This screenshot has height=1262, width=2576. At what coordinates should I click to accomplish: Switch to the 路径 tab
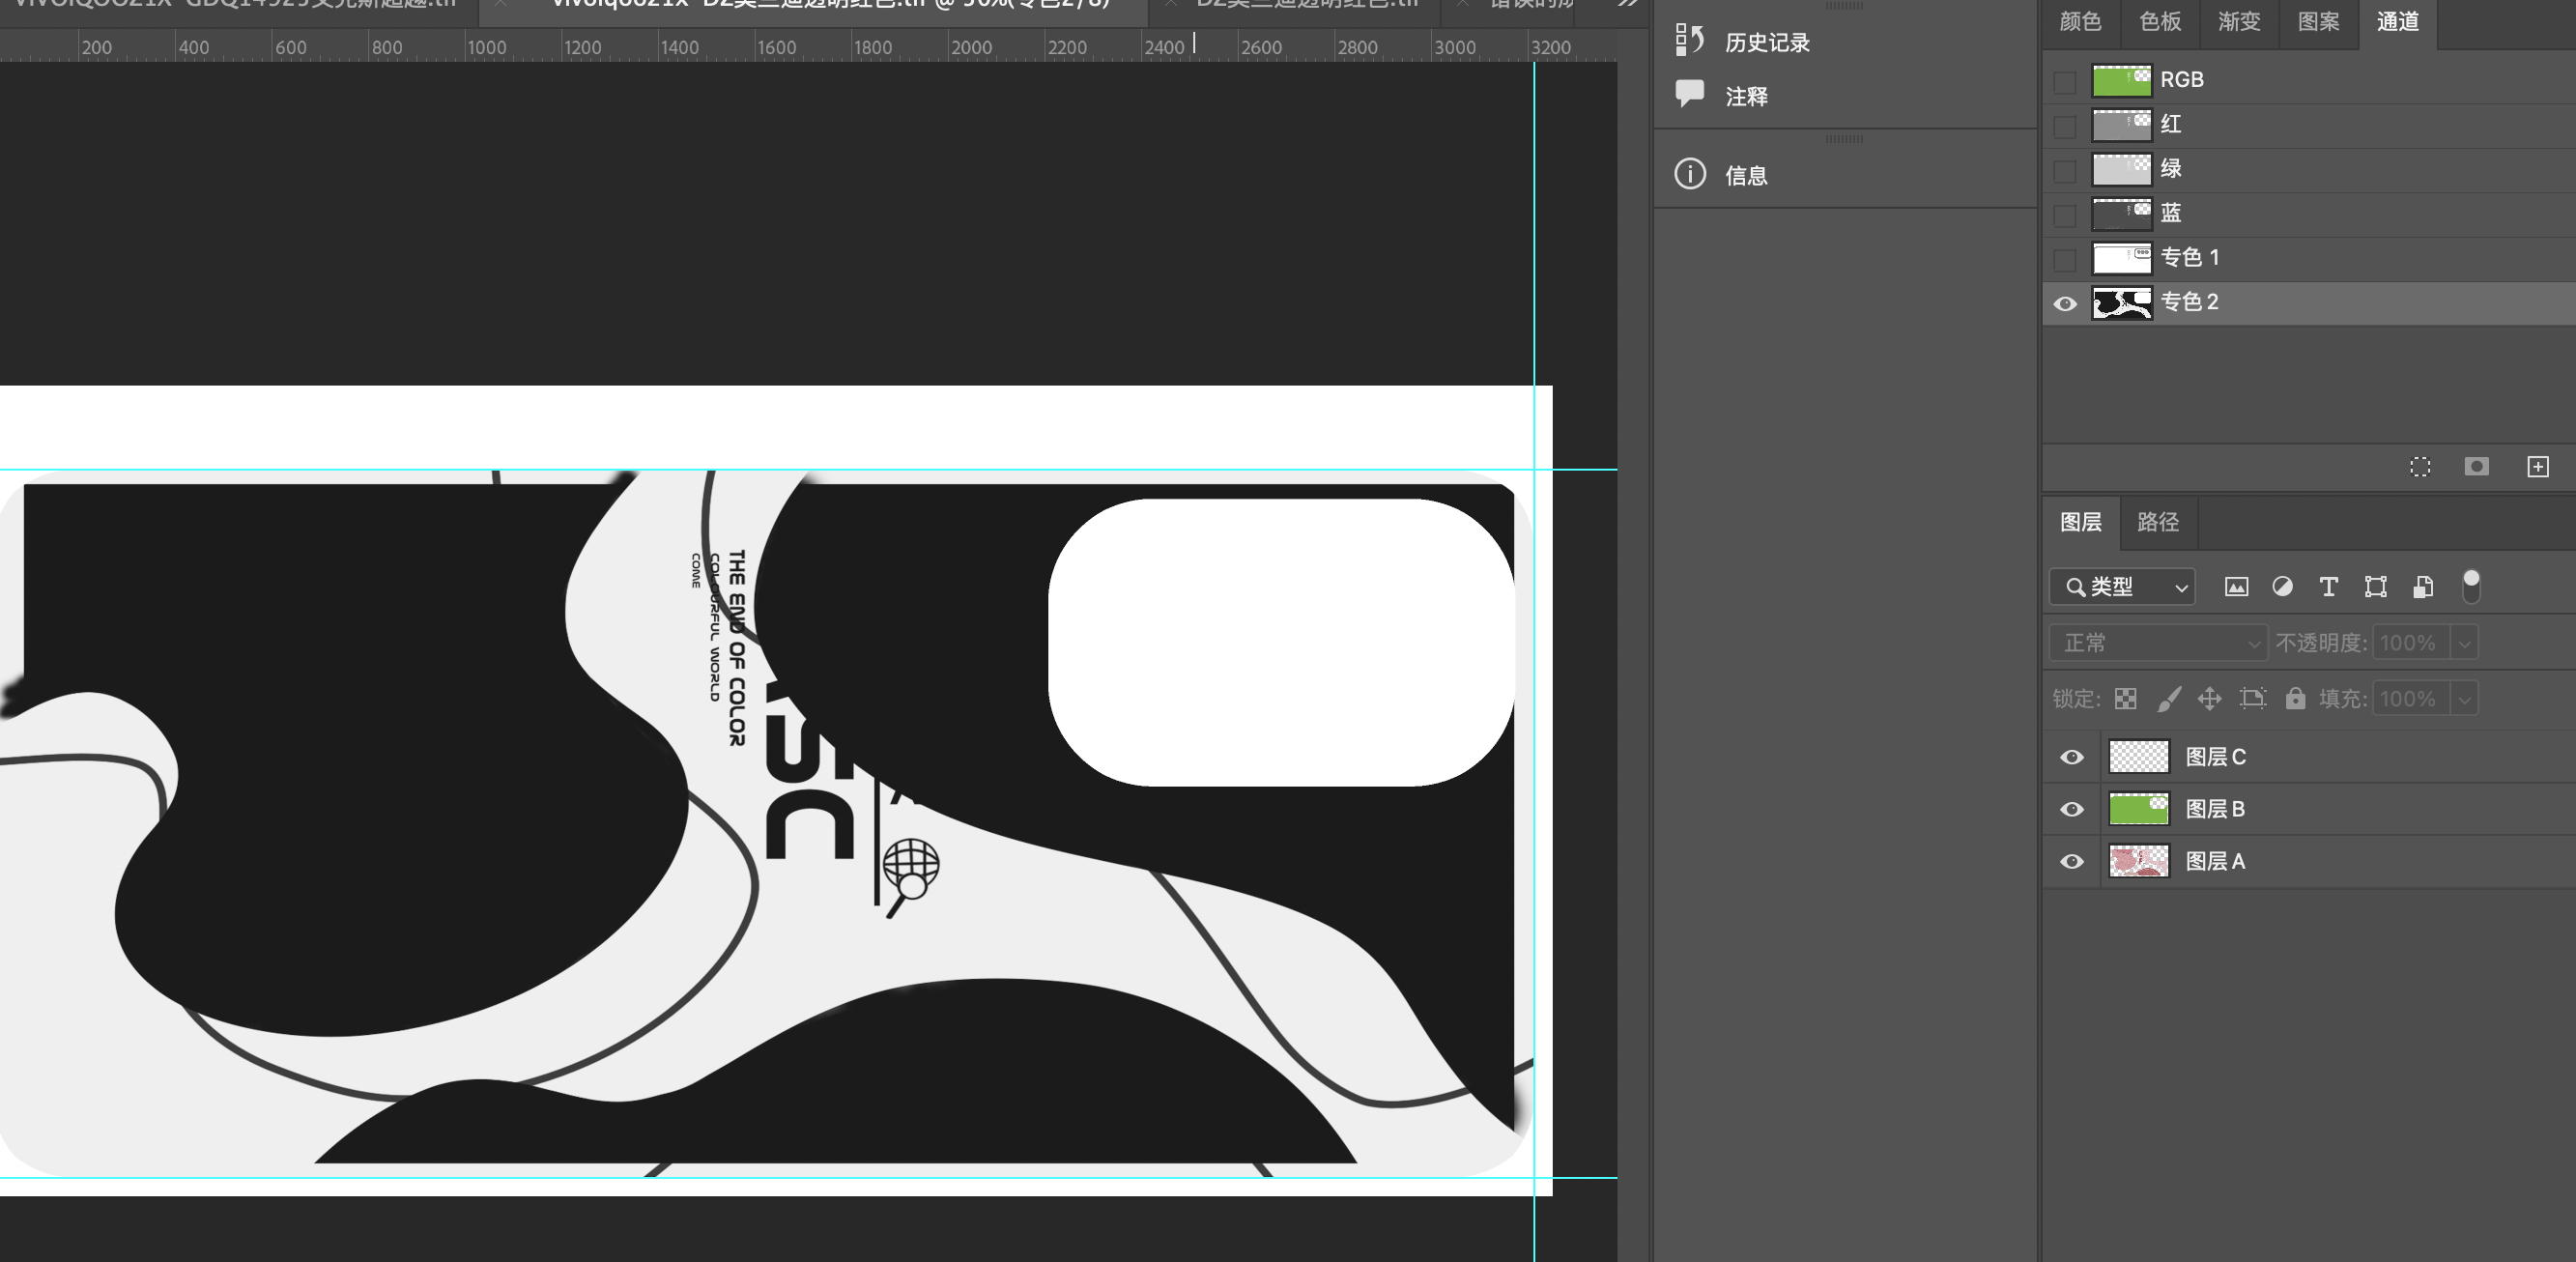pyautogui.click(x=2157, y=522)
